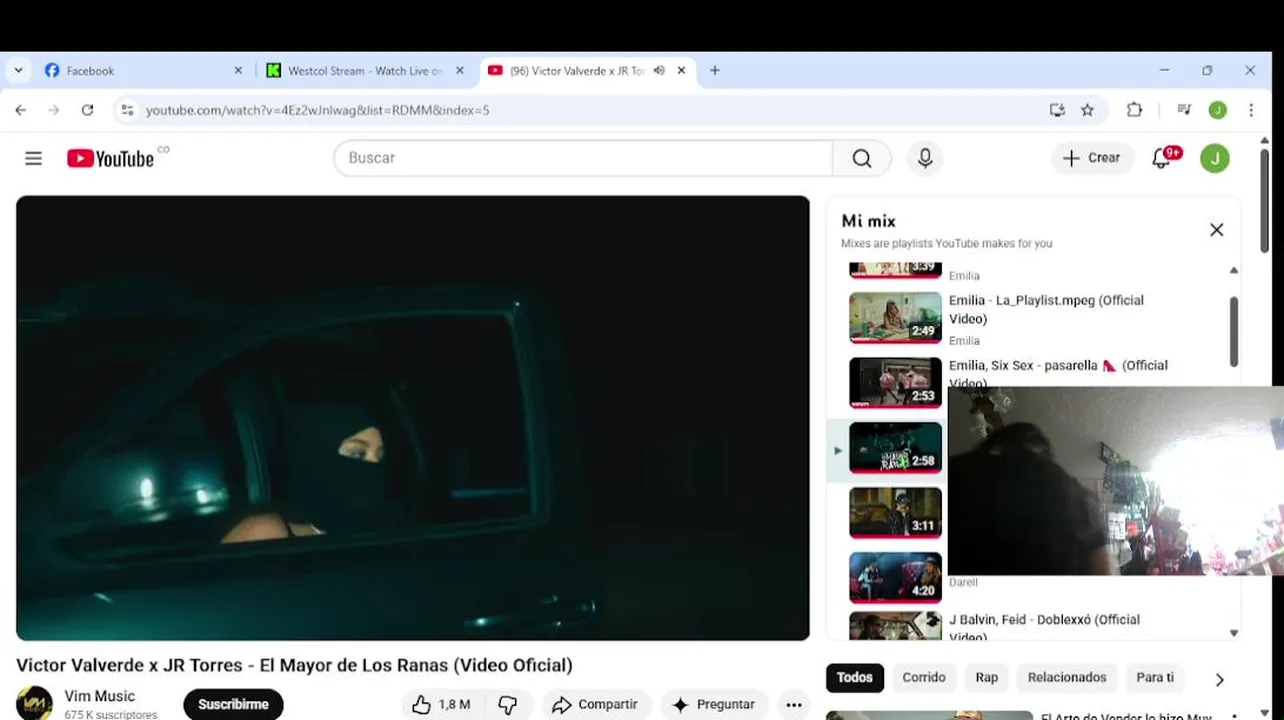The height and width of the screenshot is (720, 1284).
Task: Open J Balvin, Feid - Doblexxó title
Action: [x=1045, y=628]
